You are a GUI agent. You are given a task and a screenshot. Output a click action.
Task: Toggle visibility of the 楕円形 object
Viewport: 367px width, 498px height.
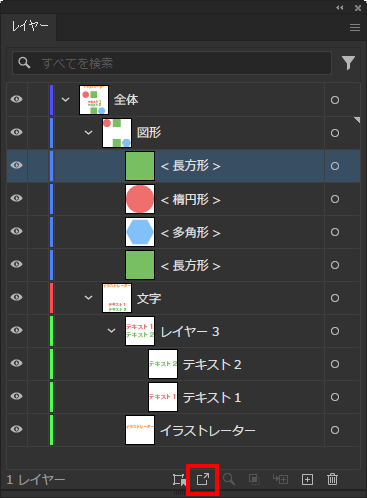pyautogui.click(x=16, y=198)
